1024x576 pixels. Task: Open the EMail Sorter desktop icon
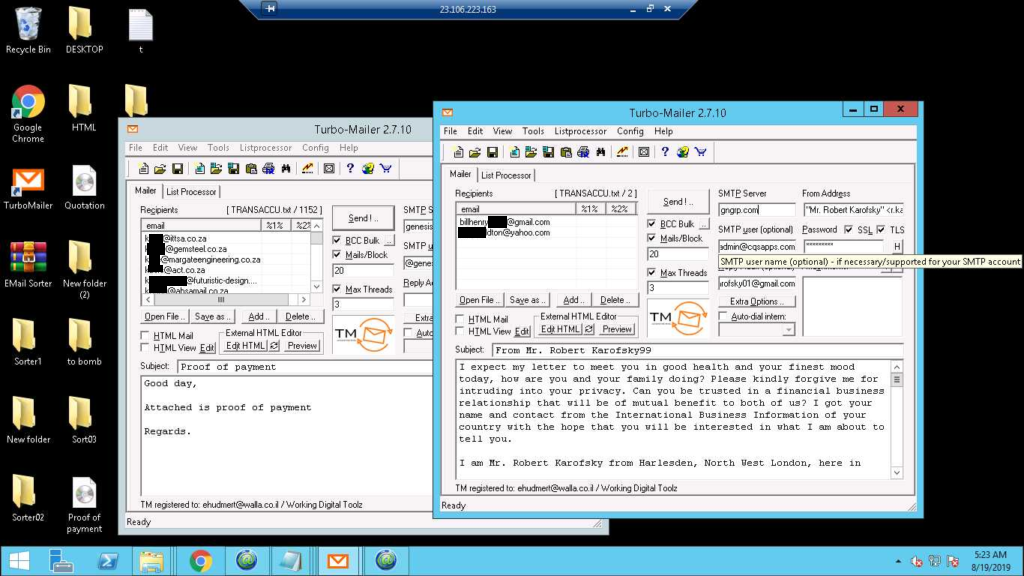(28, 264)
